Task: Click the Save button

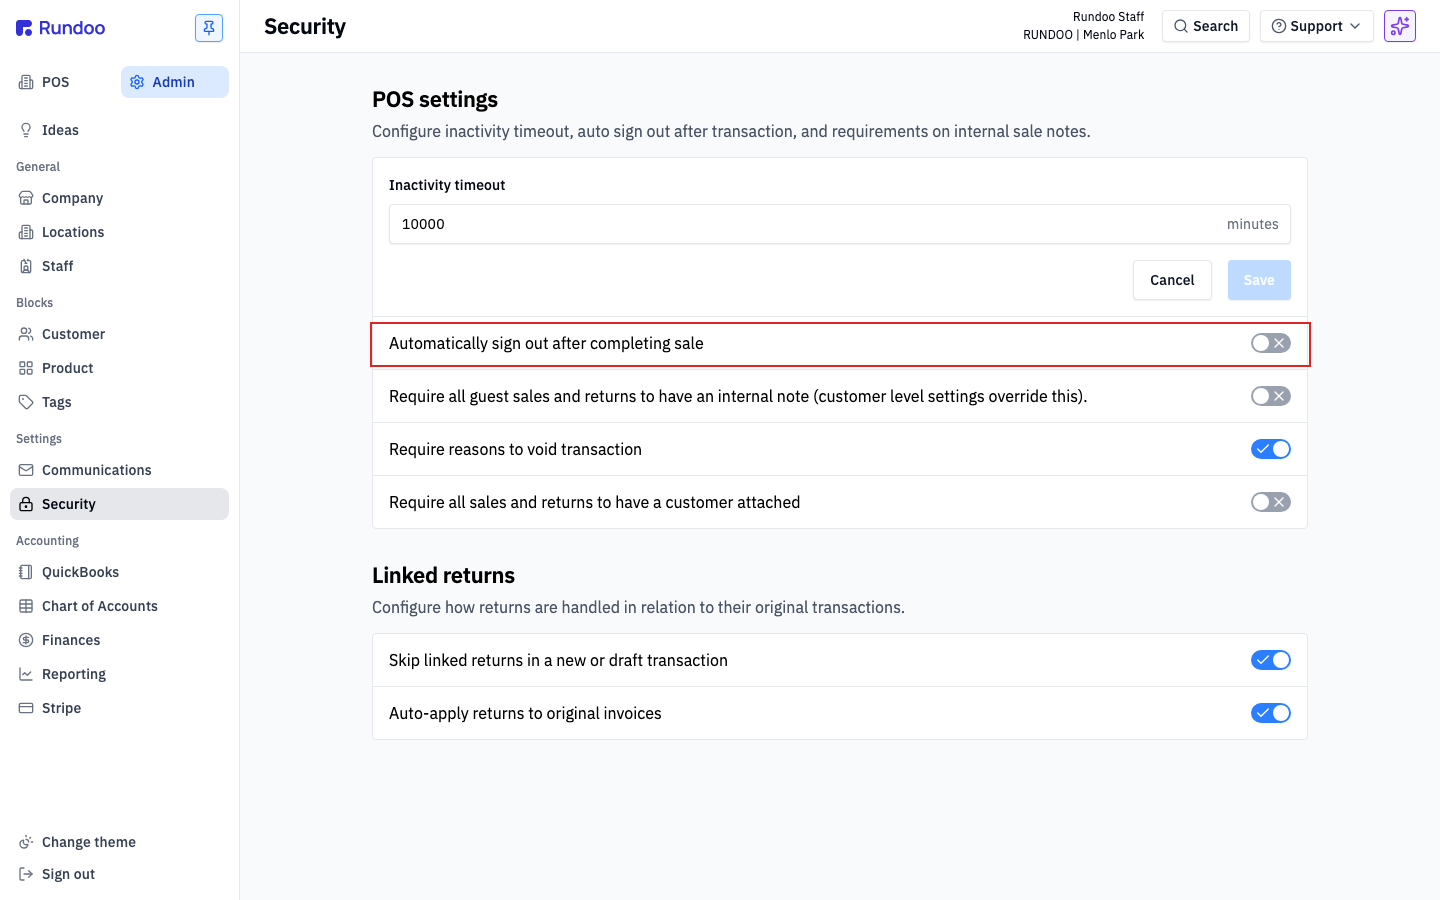Action: tap(1259, 280)
